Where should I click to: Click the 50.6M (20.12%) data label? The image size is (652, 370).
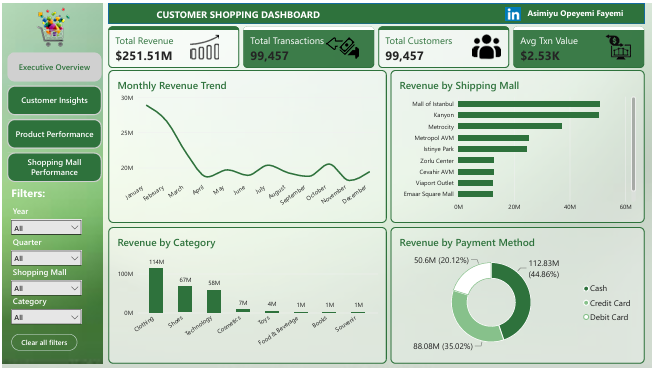point(441,260)
